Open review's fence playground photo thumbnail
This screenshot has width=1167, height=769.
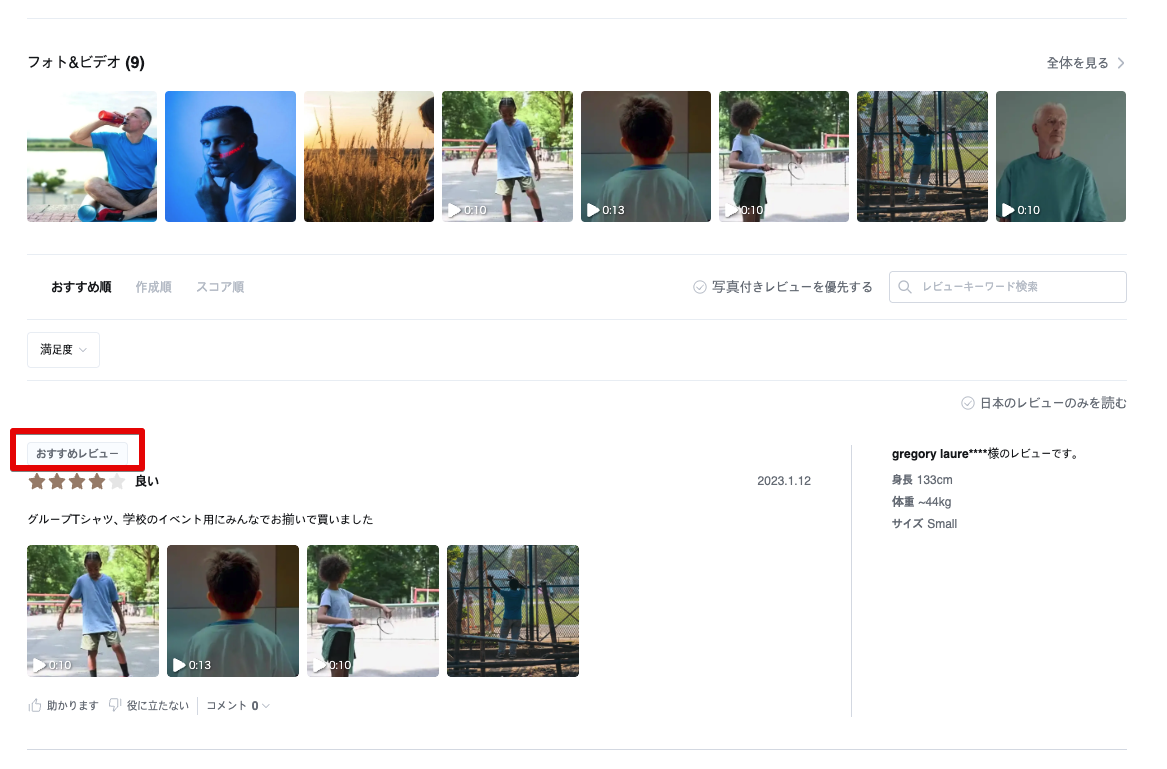point(512,611)
